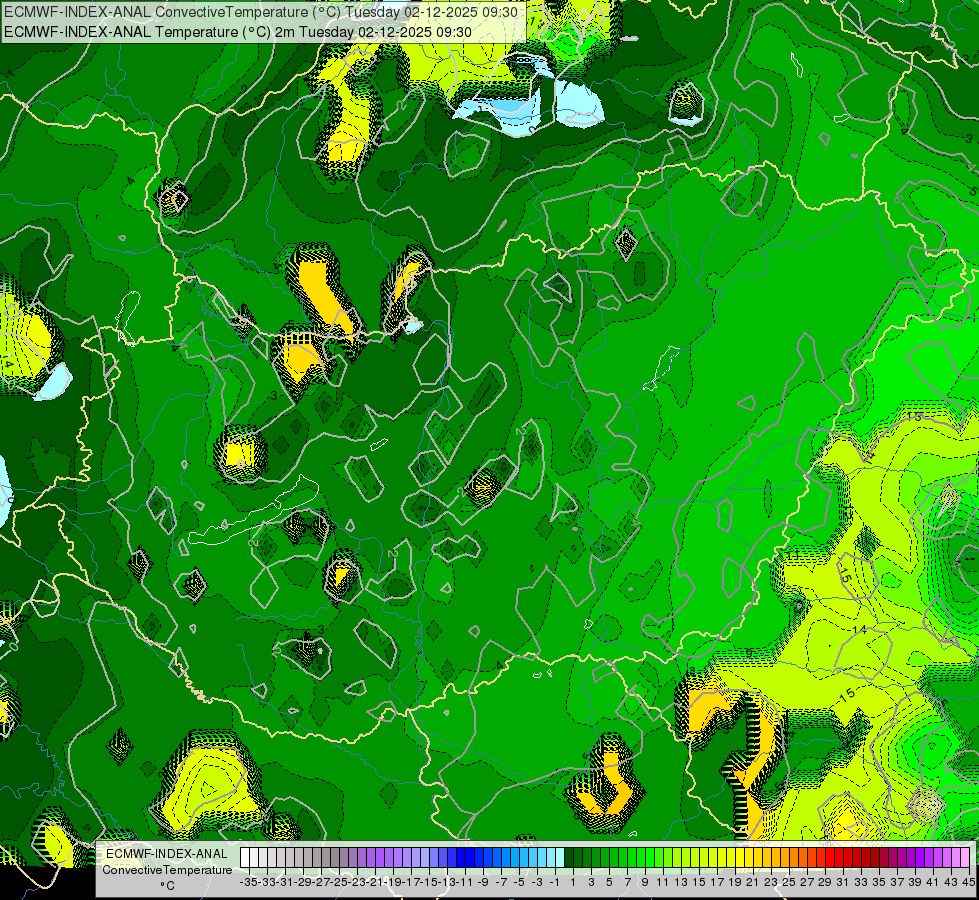Click the 37 legend tick label
979x900 pixels.
coord(897,883)
